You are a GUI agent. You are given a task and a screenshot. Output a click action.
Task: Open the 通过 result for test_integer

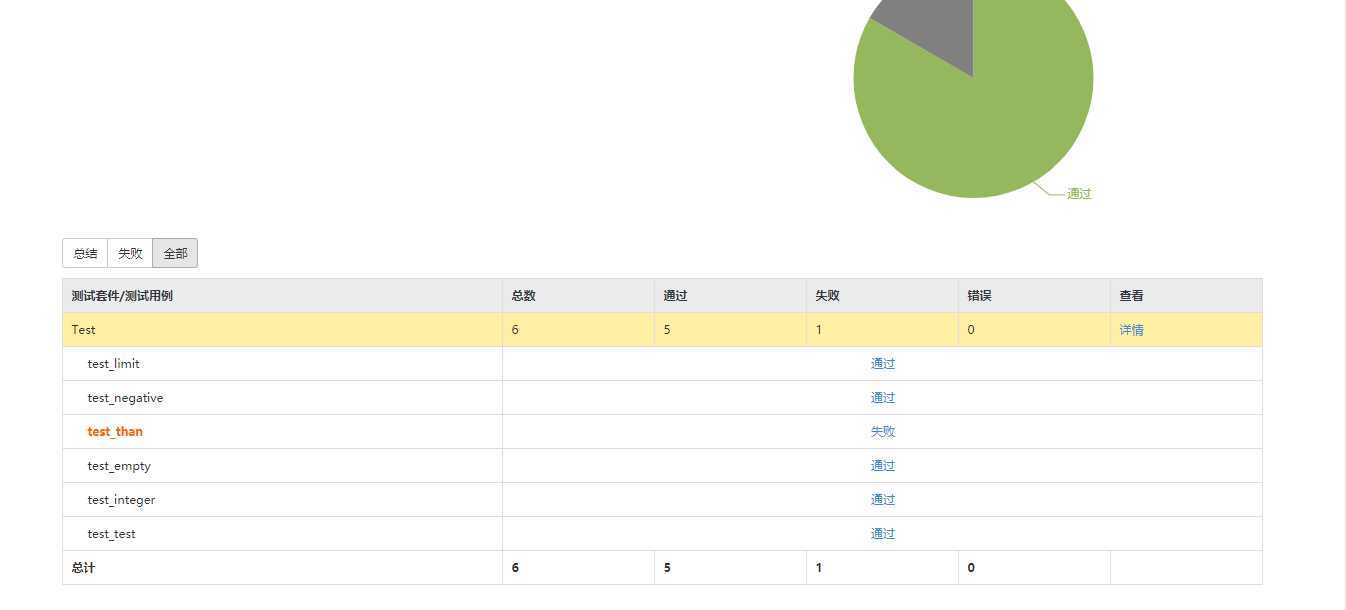[x=883, y=500]
